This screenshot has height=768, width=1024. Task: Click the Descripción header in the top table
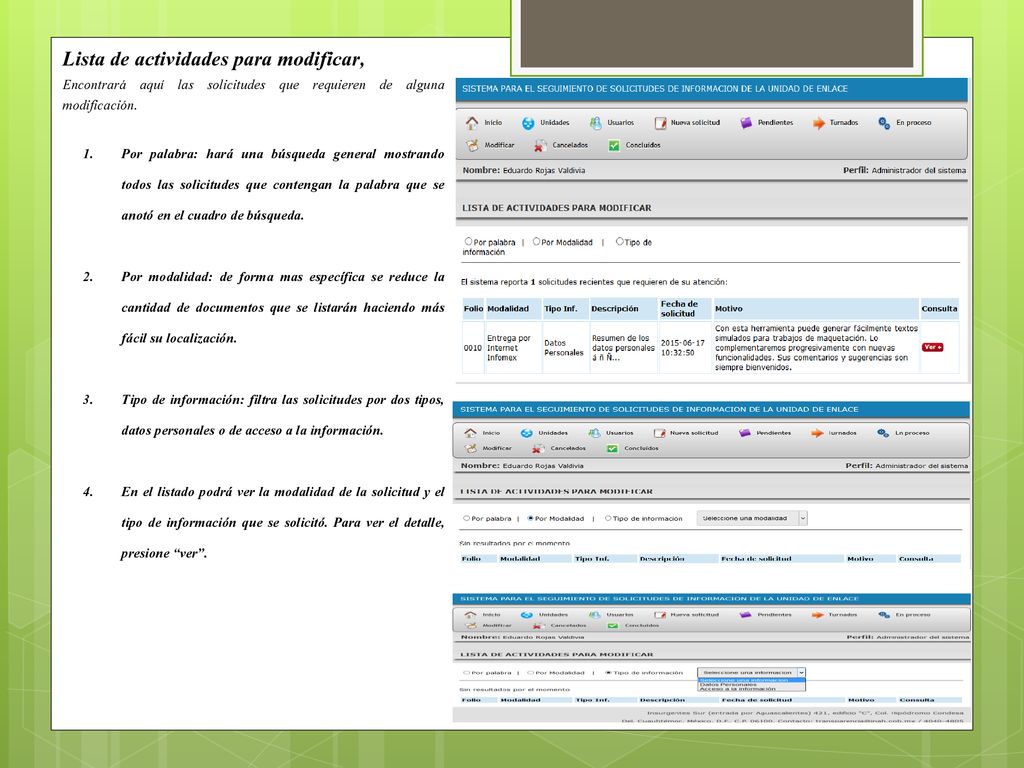(x=624, y=309)
